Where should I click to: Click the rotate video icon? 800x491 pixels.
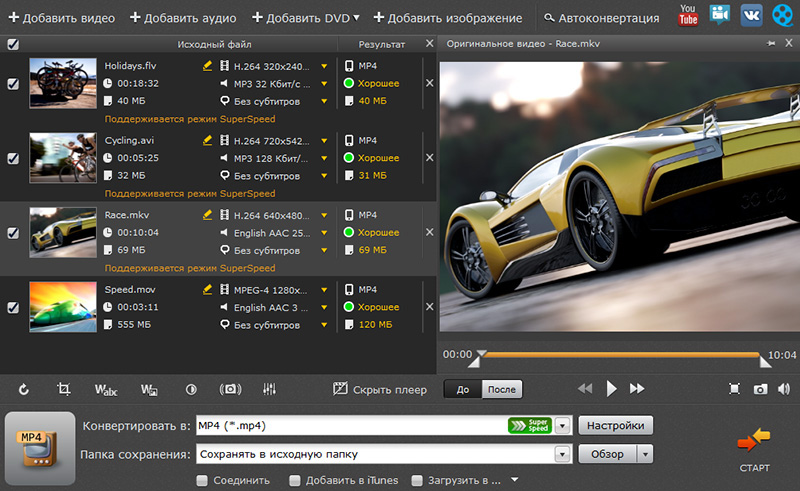24,389
